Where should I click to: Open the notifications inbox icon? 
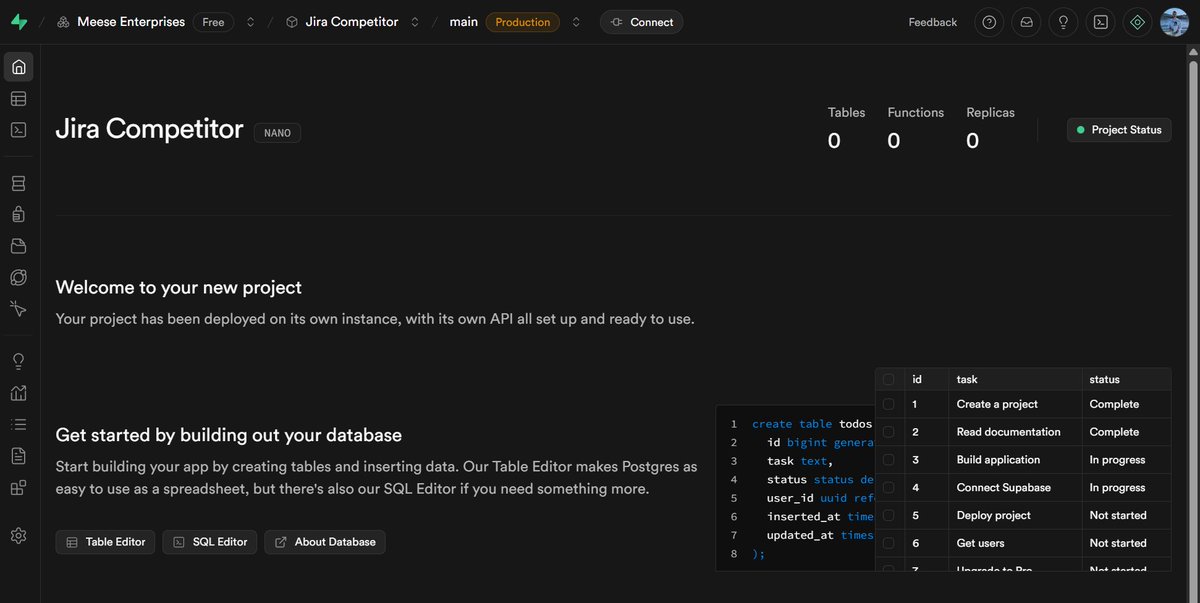1026,22
